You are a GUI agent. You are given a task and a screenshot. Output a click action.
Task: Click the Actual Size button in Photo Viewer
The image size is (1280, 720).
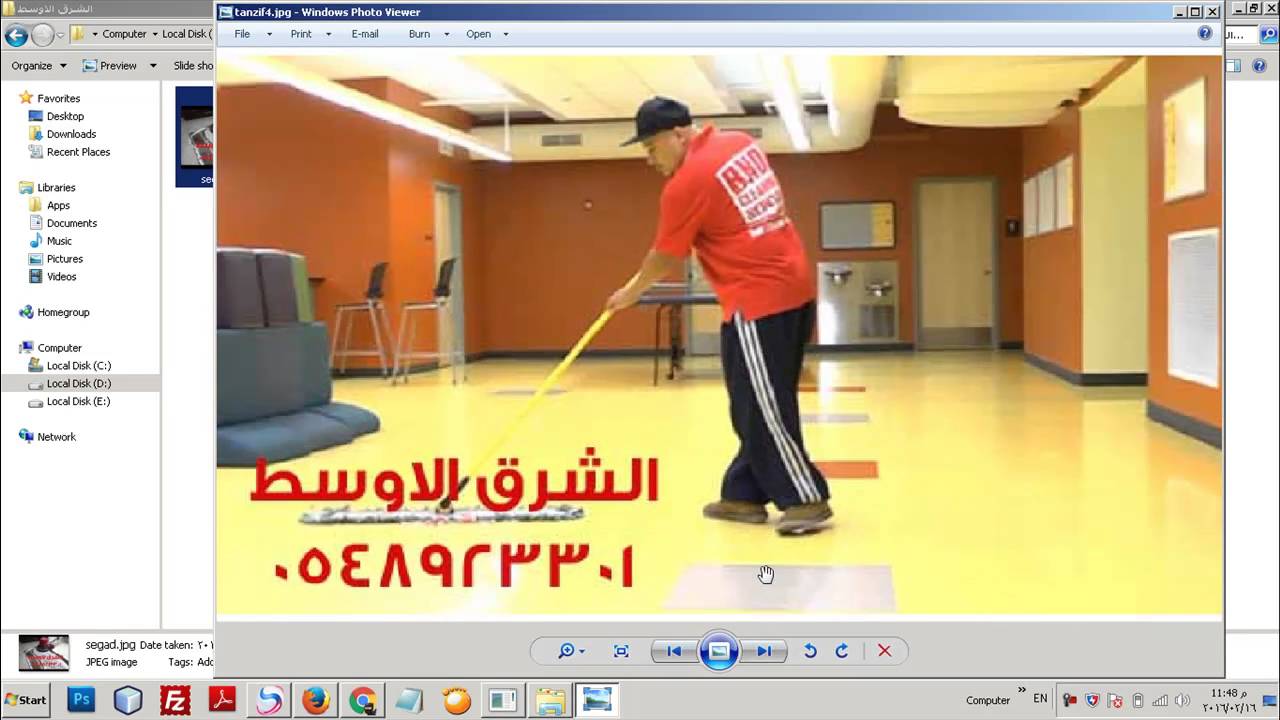(621, 651)
